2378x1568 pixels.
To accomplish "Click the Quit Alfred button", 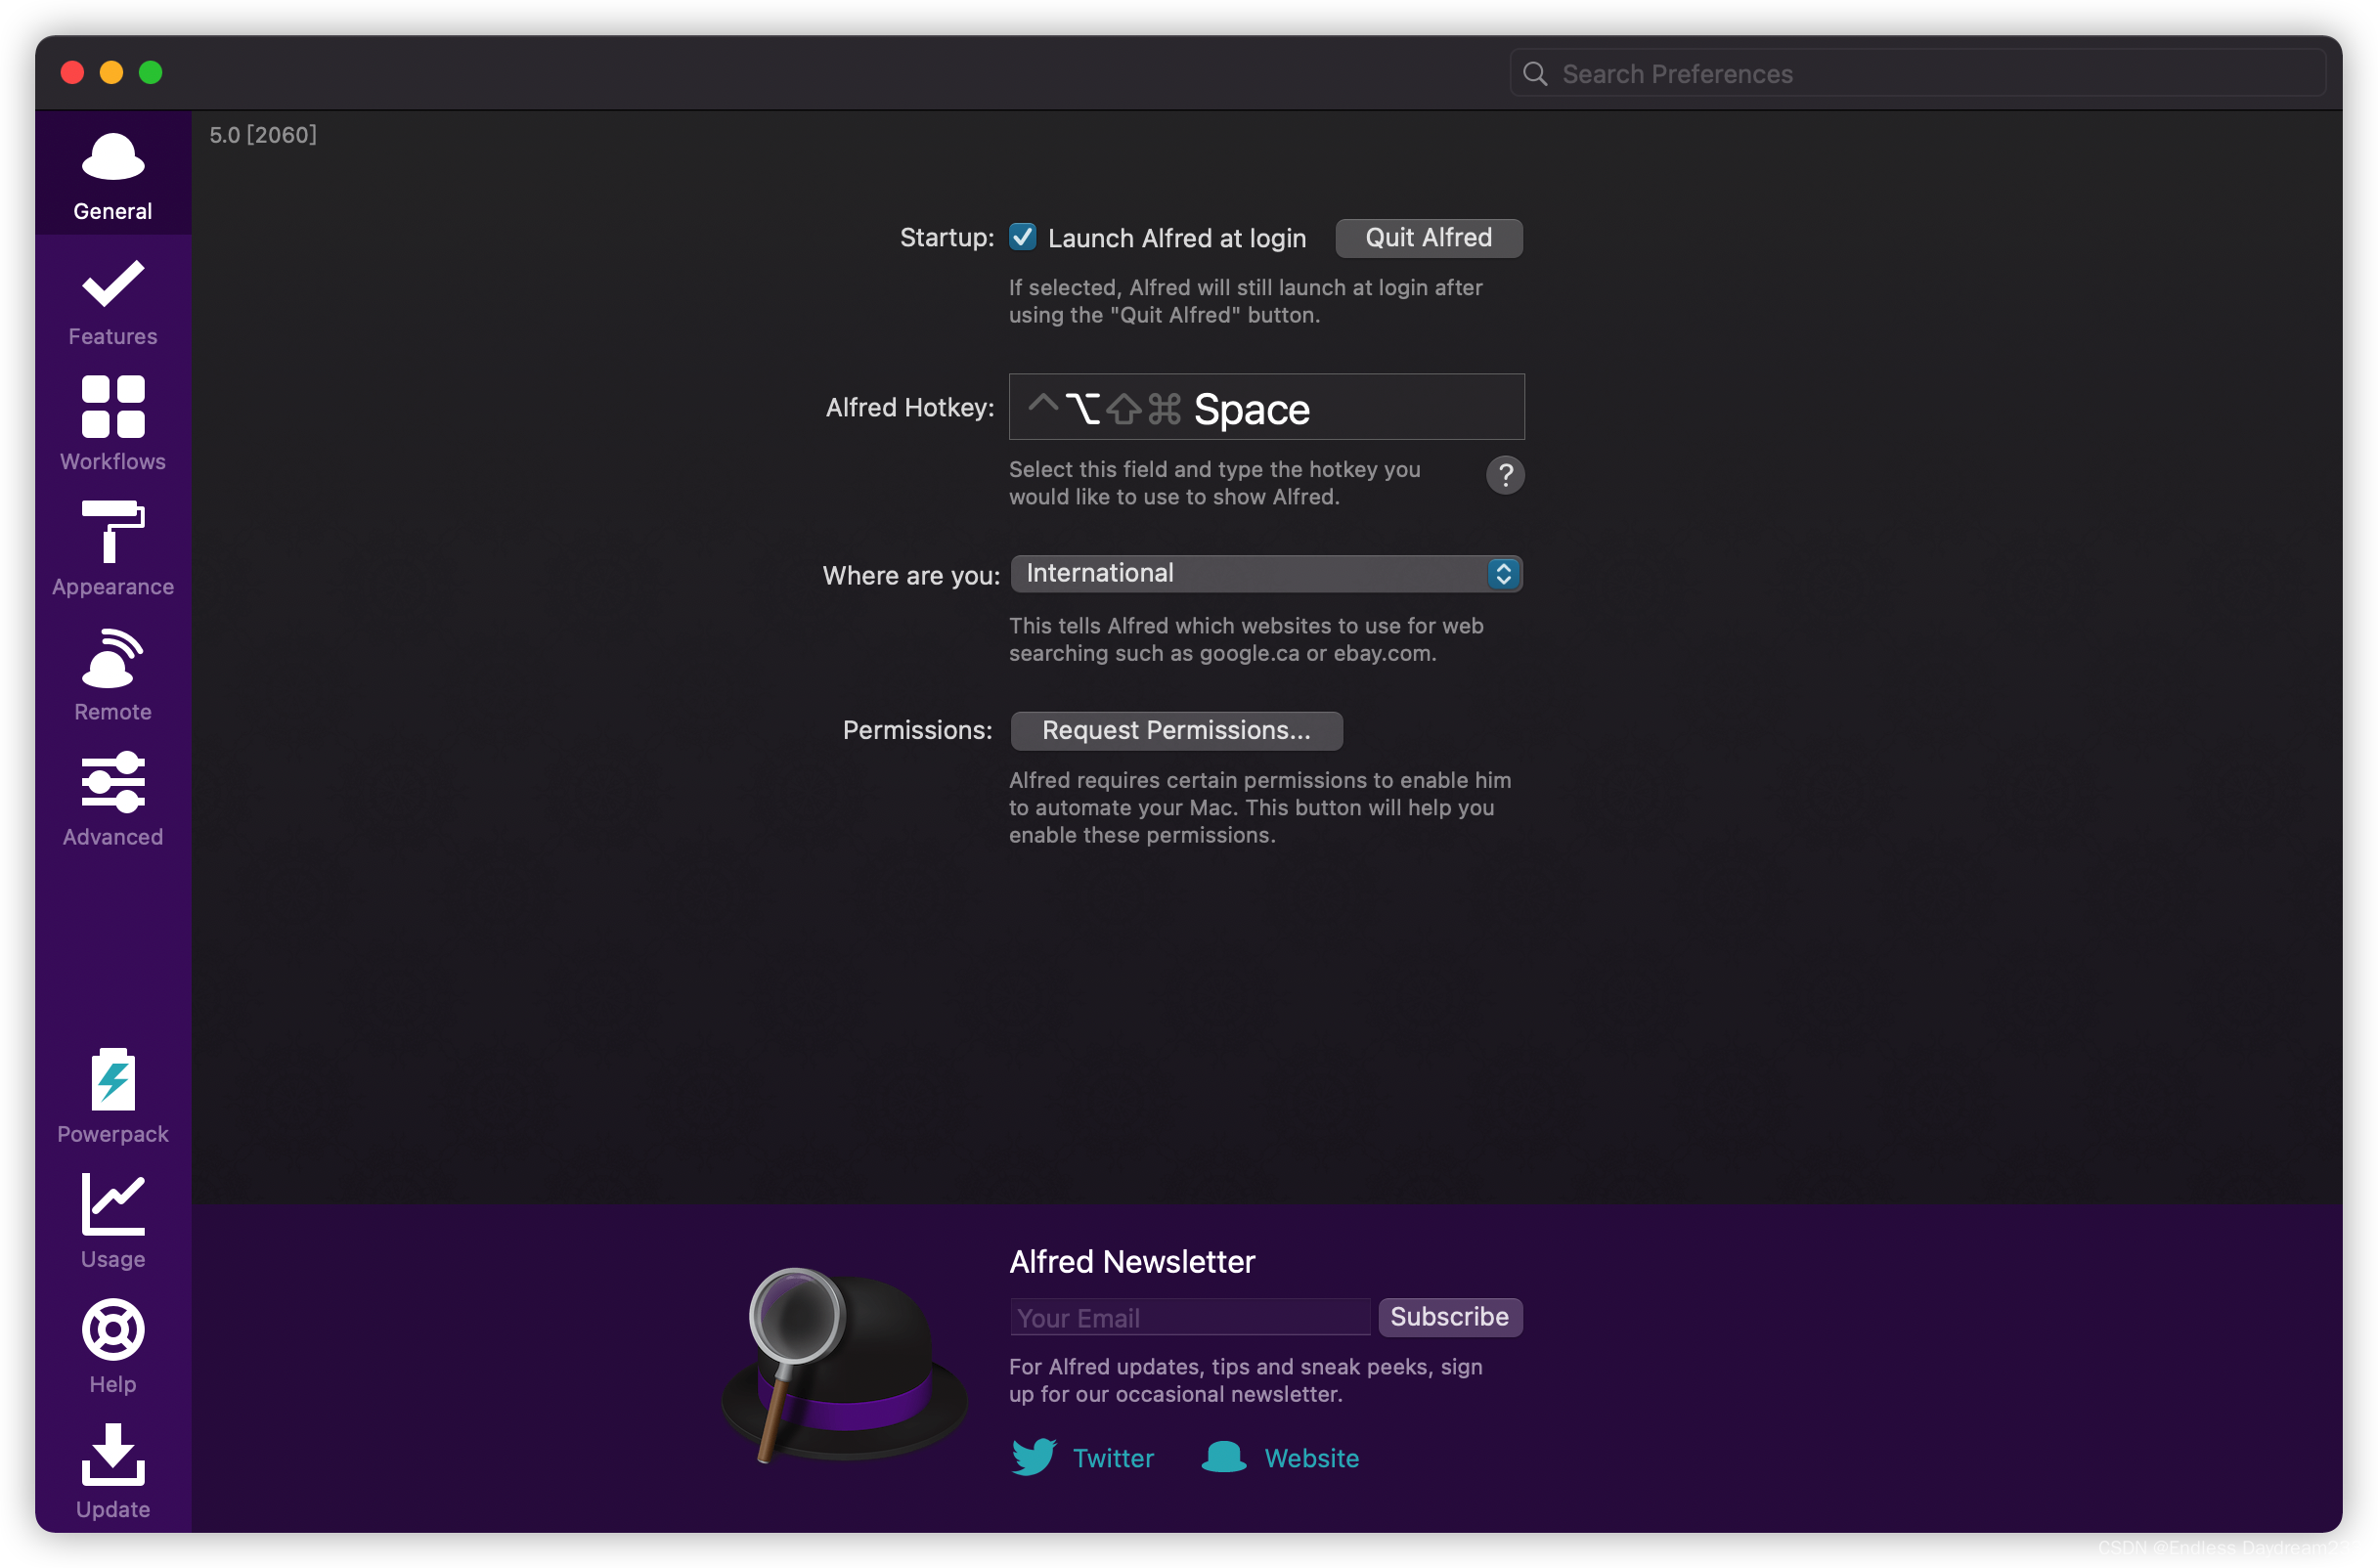I will coord(1428,238).
